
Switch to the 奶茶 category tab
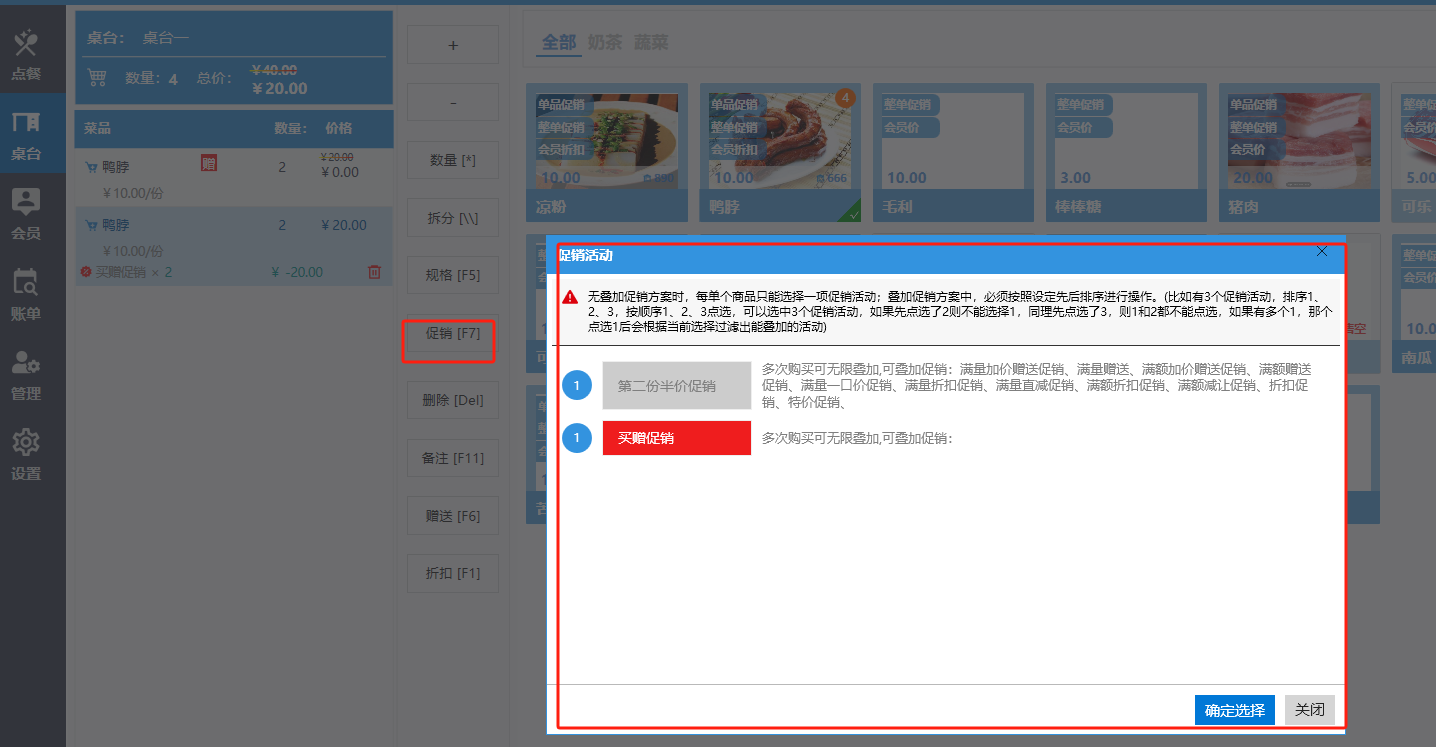click(604, 42)
